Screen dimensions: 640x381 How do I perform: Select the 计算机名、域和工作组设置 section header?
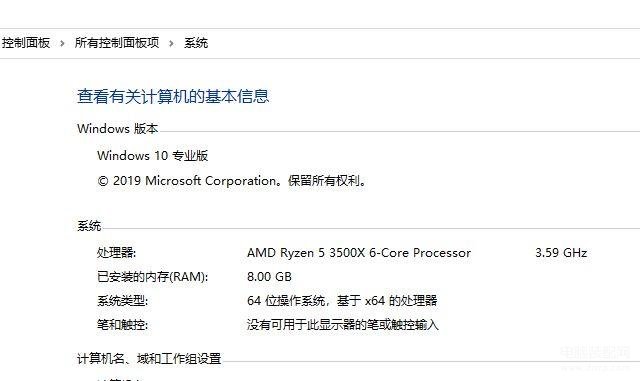tap(149, 359)
